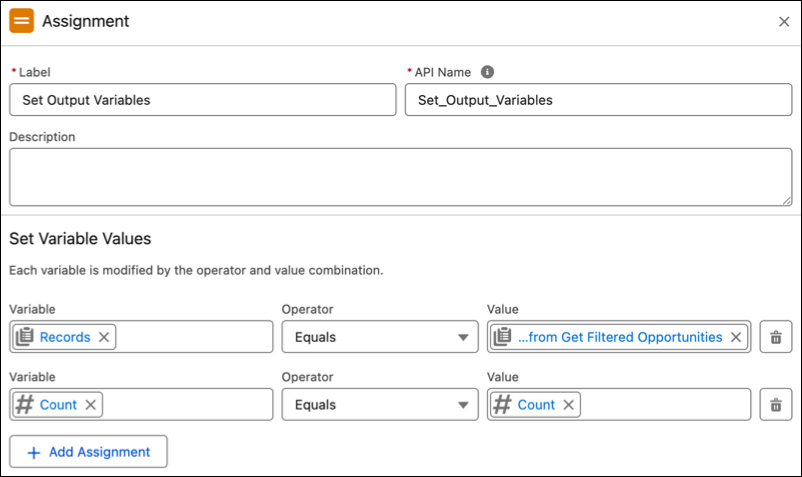Image resolution: width=802 pixels, height=477 pixels.
Task: Click the collection icon in Get Filtered Opportunities value
Action: pos(502,336)
